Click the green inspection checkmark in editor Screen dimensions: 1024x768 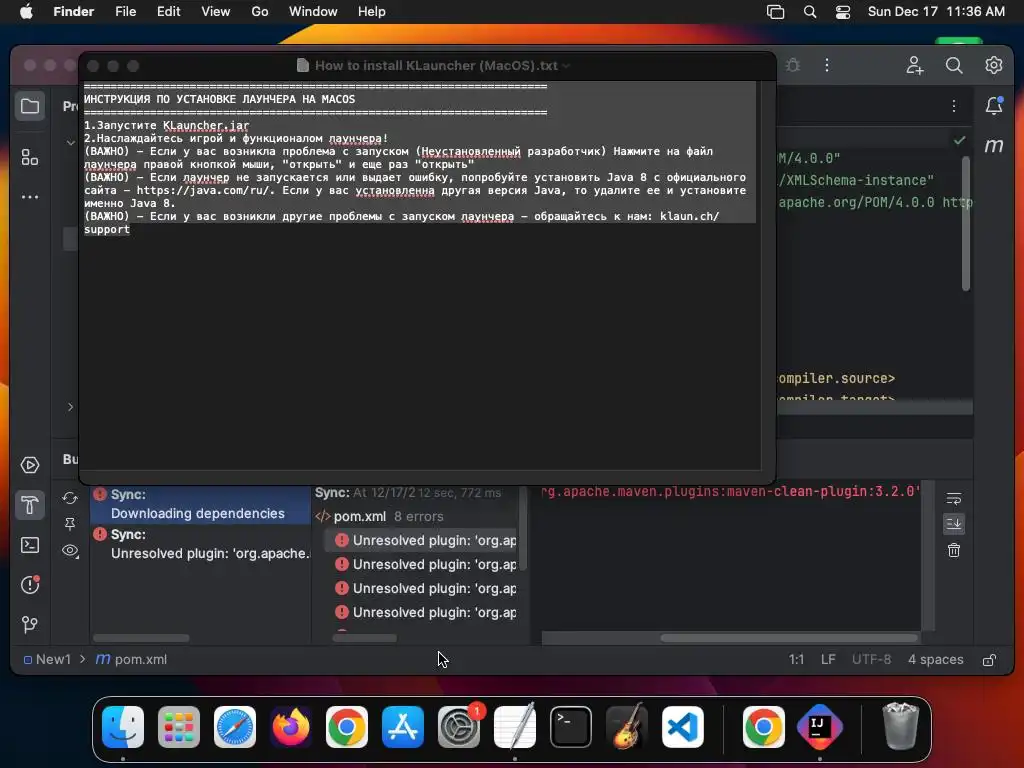click(x=959, y=140)
